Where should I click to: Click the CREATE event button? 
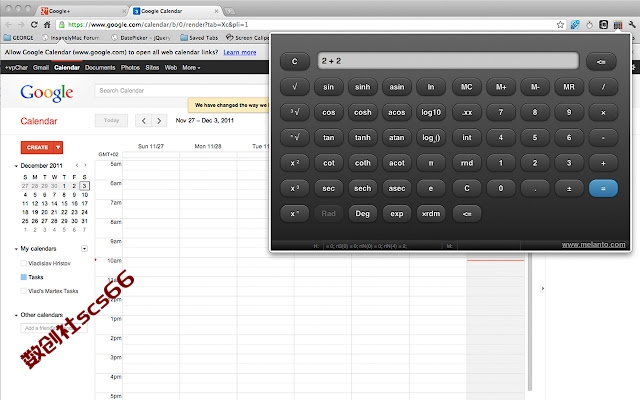[37, 147]
